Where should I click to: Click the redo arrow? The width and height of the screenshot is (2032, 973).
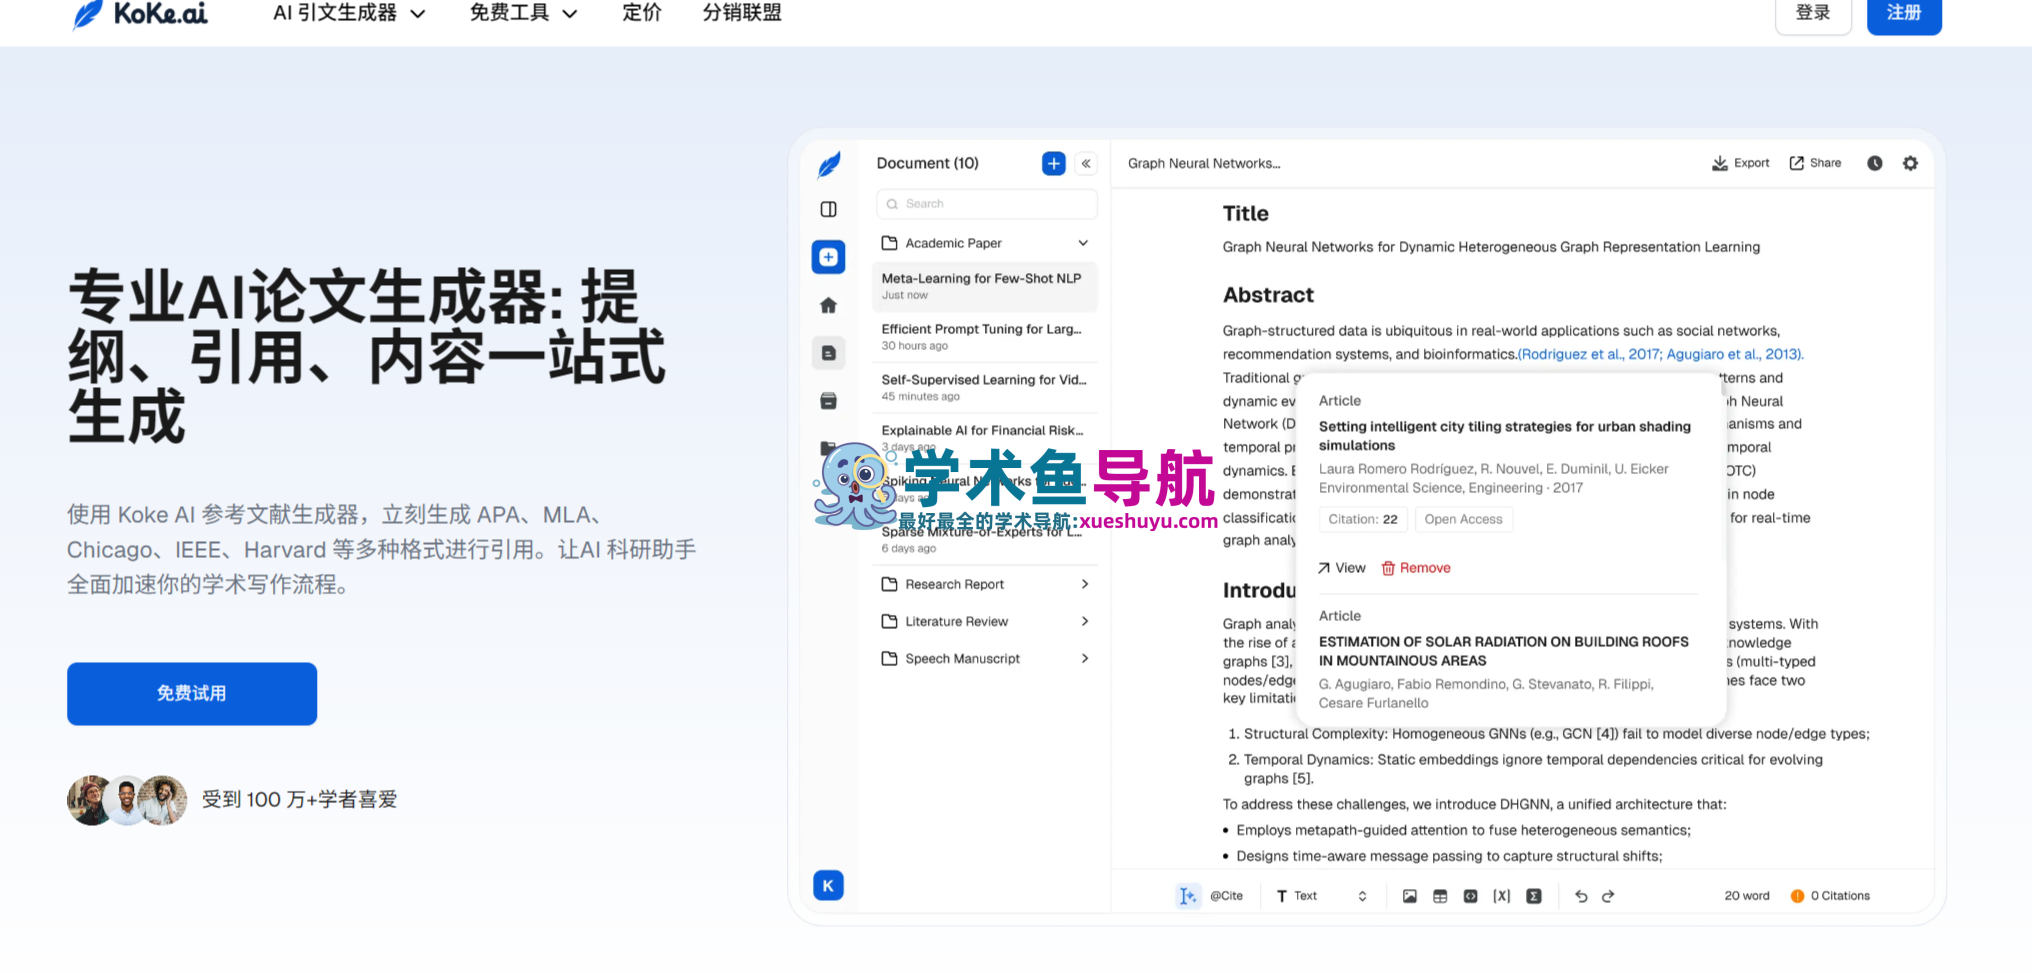pos(1608,896)
